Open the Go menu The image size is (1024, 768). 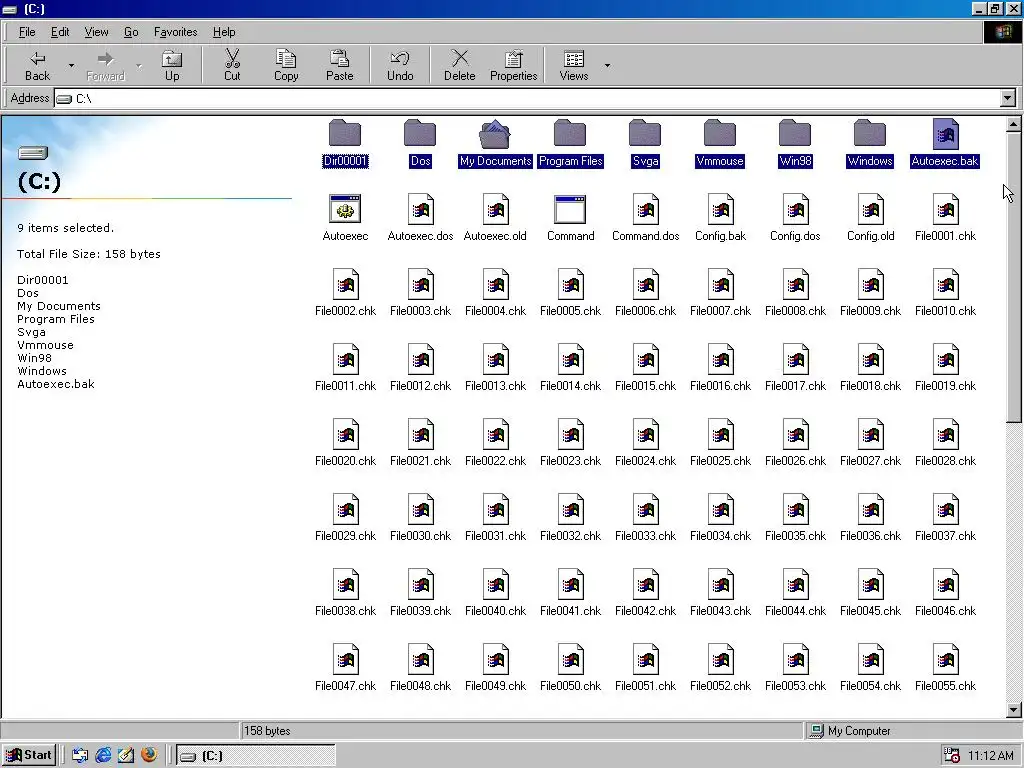click(x=131, y=32)
